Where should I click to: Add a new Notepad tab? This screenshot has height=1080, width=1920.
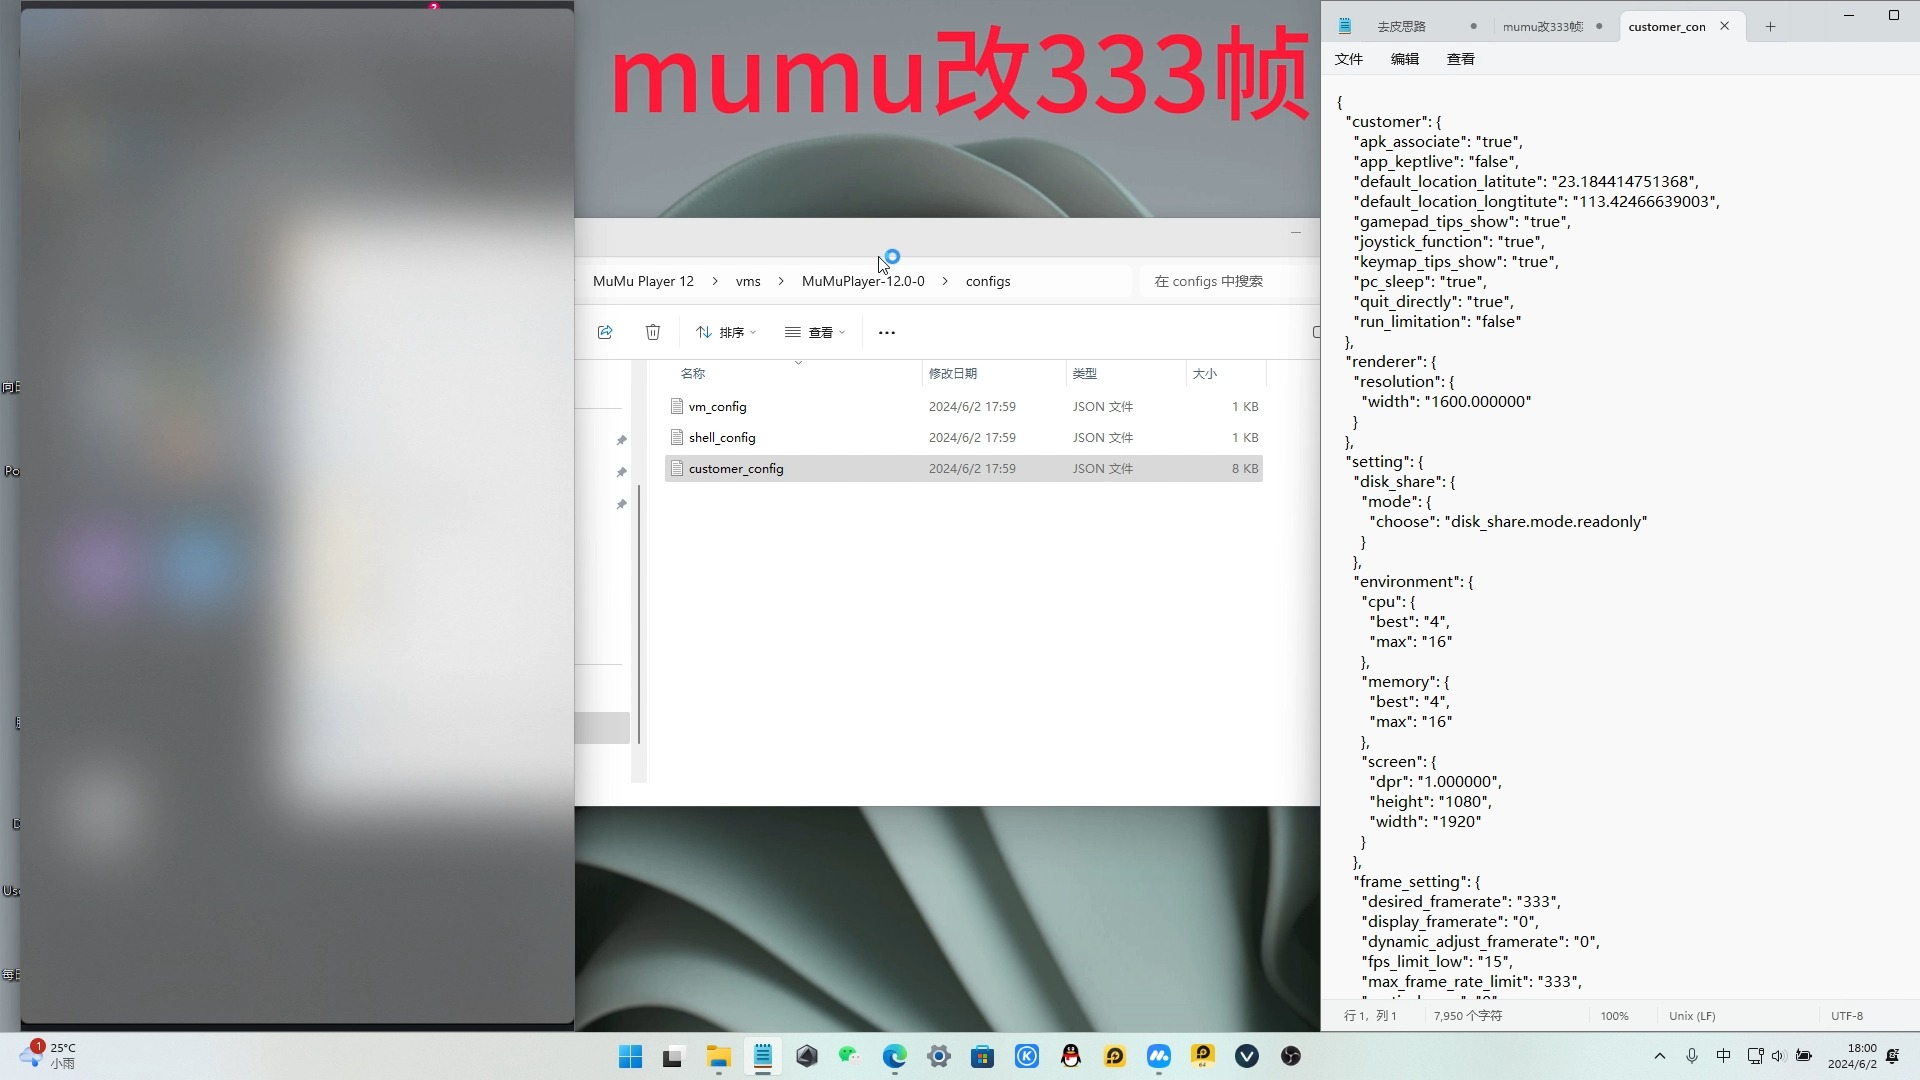click(1770, 27)
